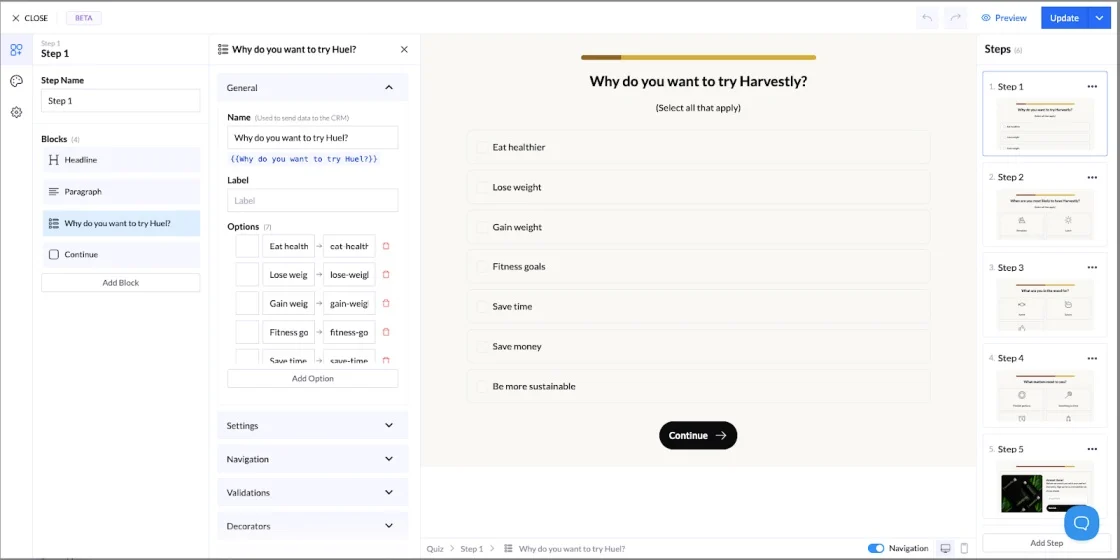Check the 'Be more sustainable' checkbox in preview
The height and width of the screenshot is (560, 1120).
pos(483,386)
